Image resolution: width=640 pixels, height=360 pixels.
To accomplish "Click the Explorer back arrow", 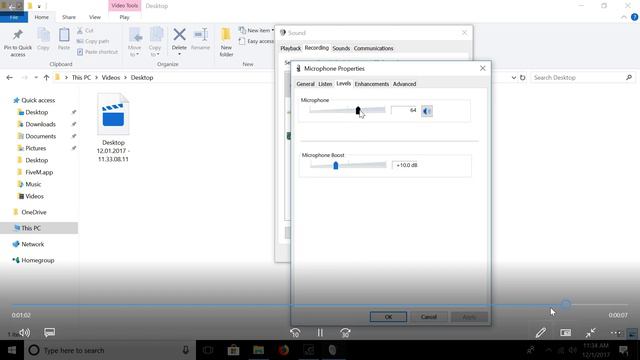I will coord(9,78).
